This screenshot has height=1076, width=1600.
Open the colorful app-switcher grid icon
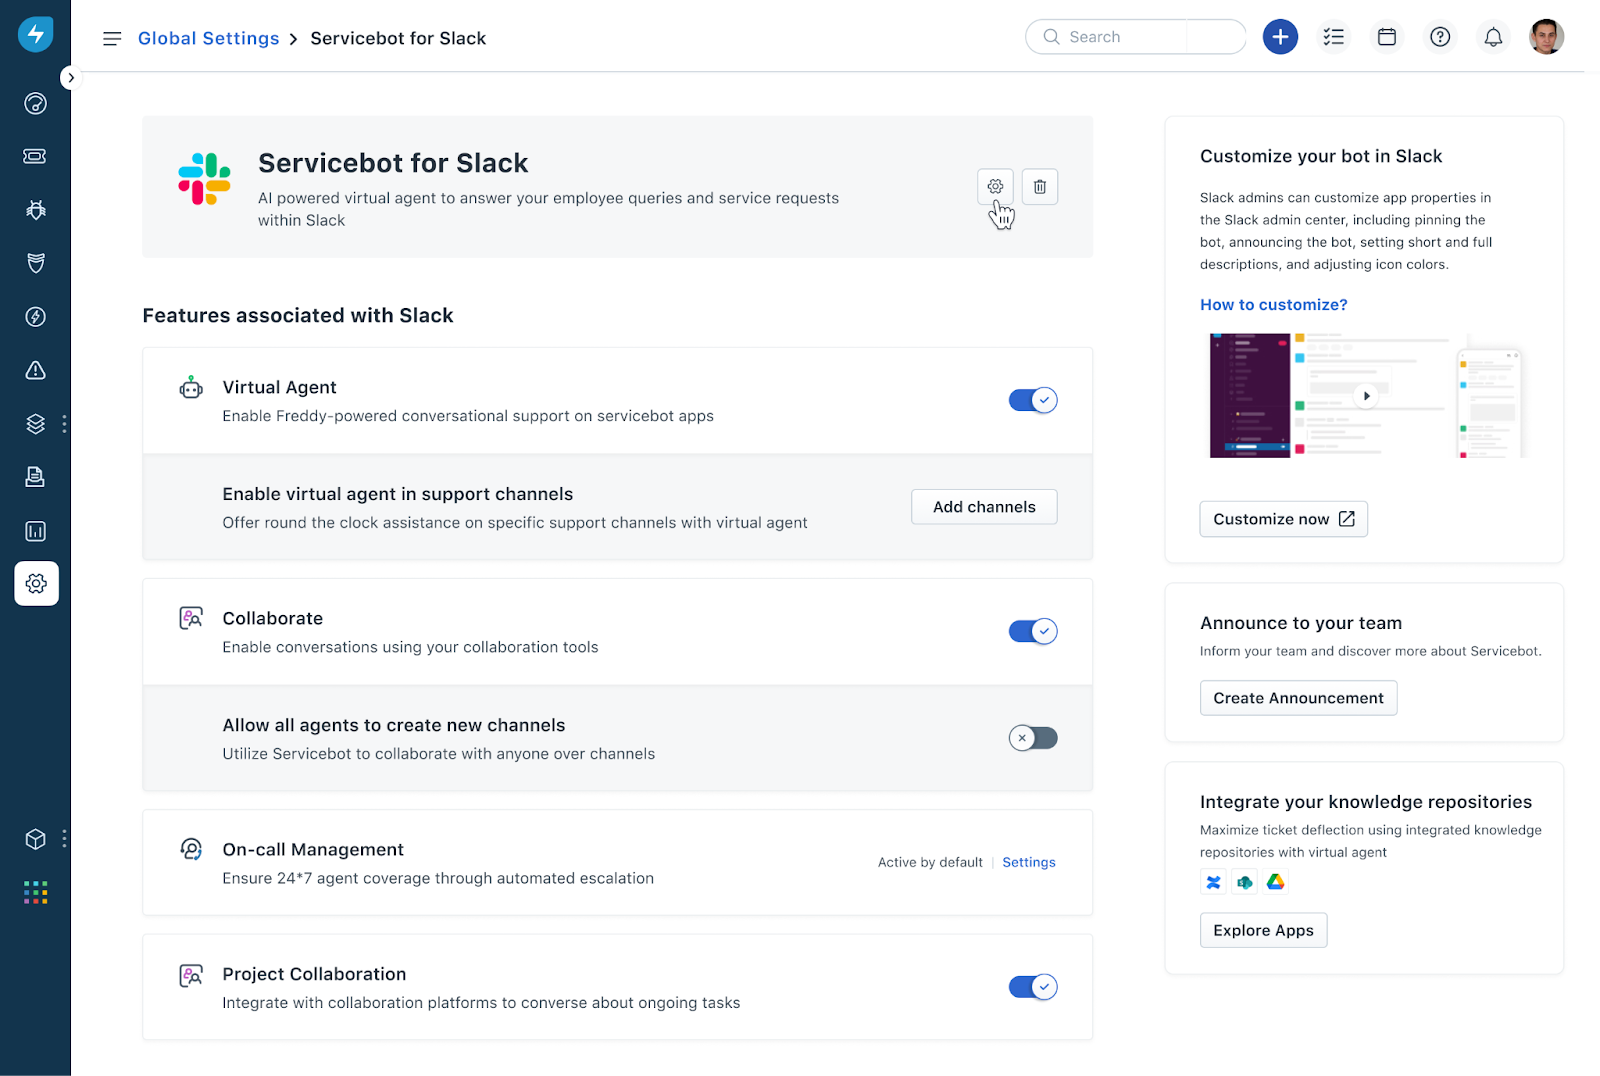(x=35, y=892)
